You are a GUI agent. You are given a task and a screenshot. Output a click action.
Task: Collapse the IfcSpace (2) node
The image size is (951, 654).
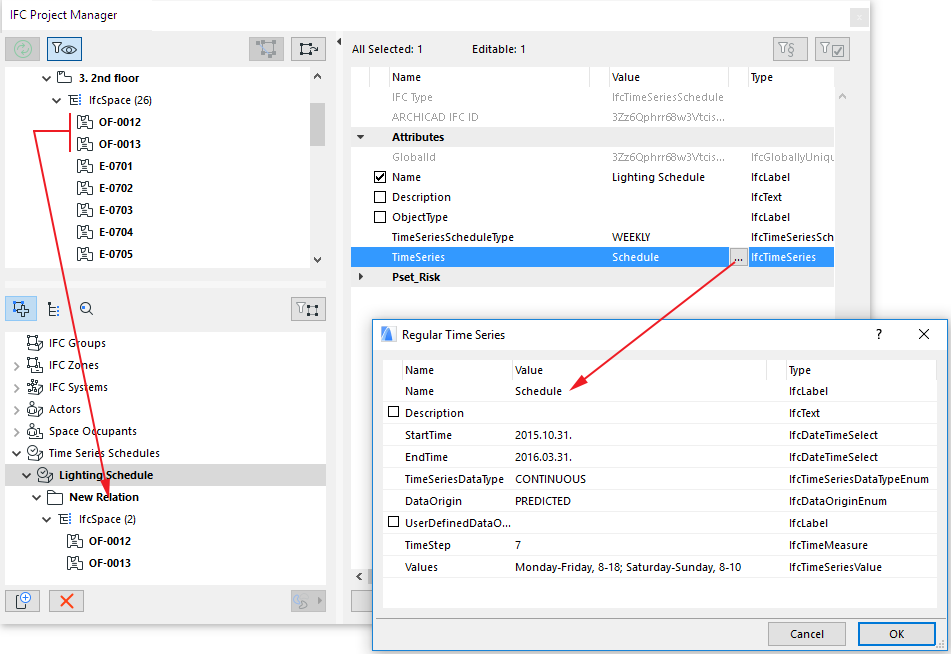point(47,519)
